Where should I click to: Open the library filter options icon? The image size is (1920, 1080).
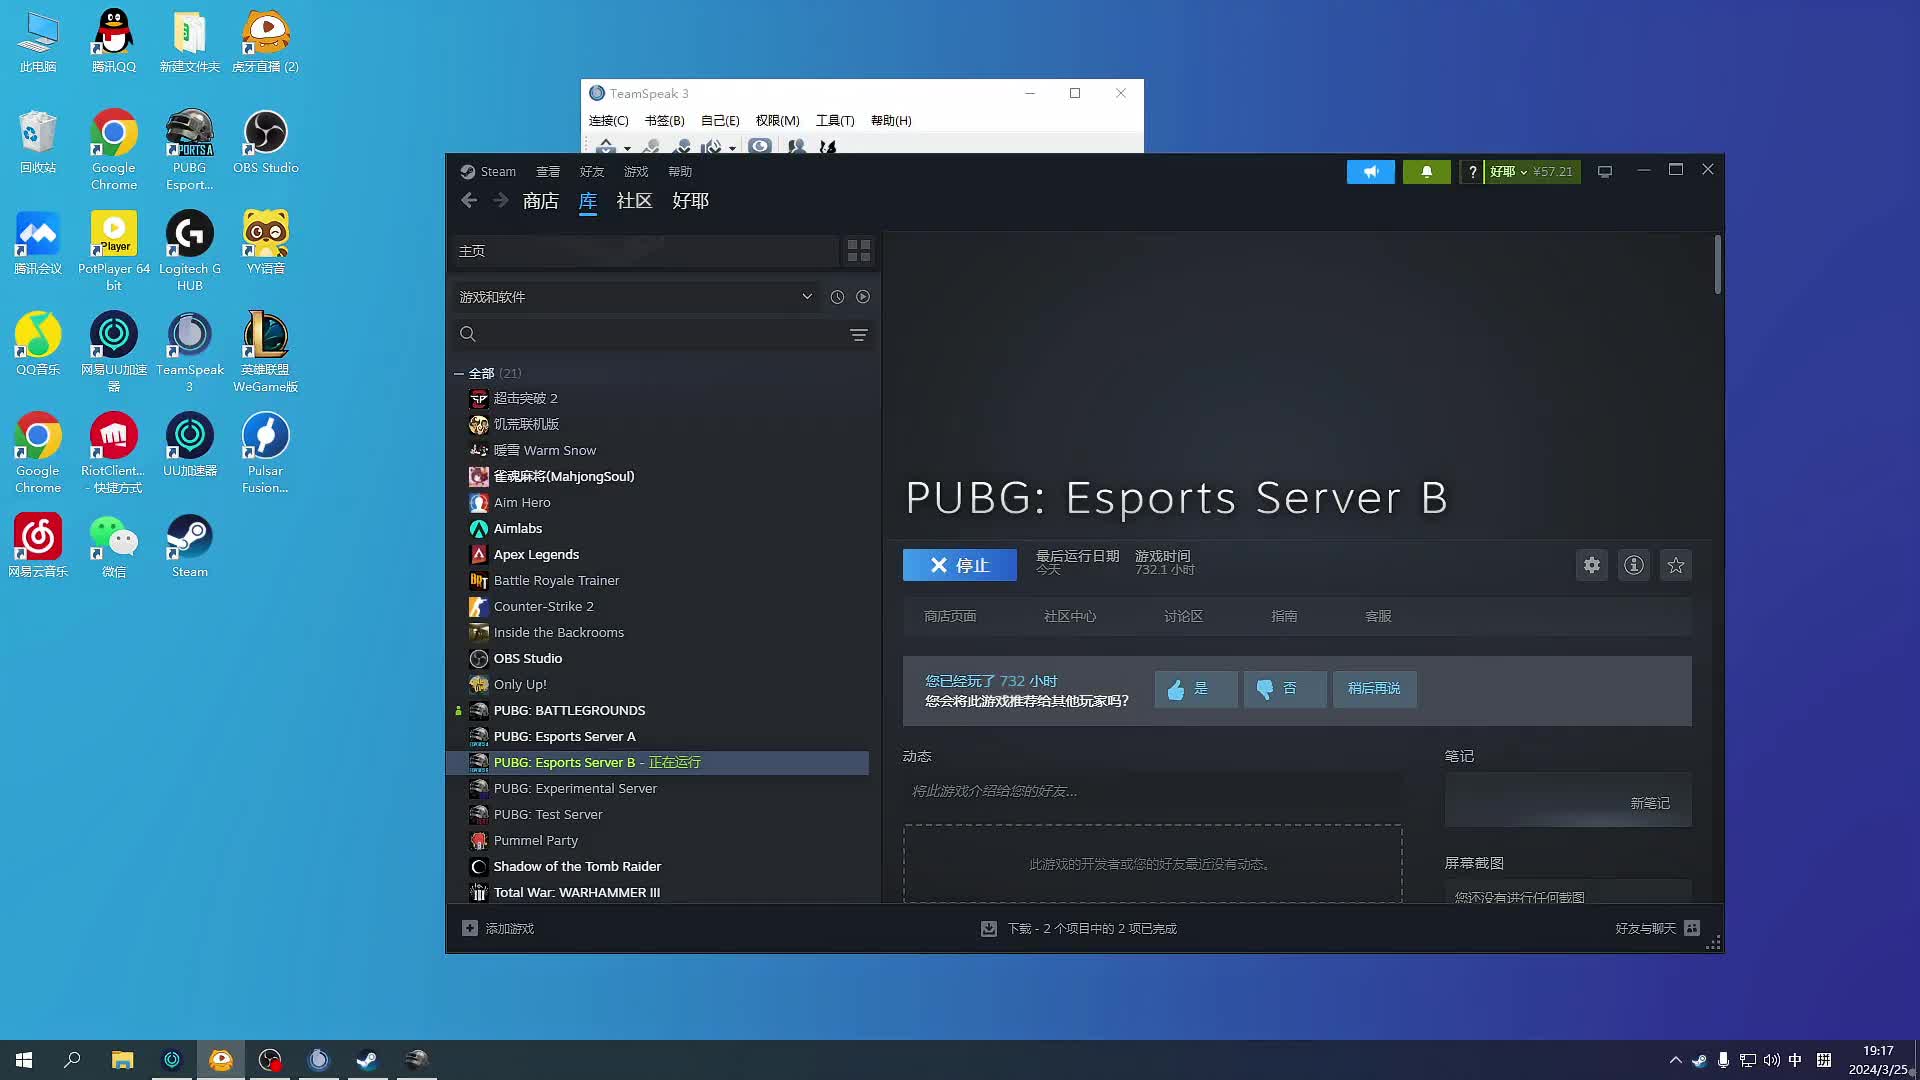pos(858,334)
